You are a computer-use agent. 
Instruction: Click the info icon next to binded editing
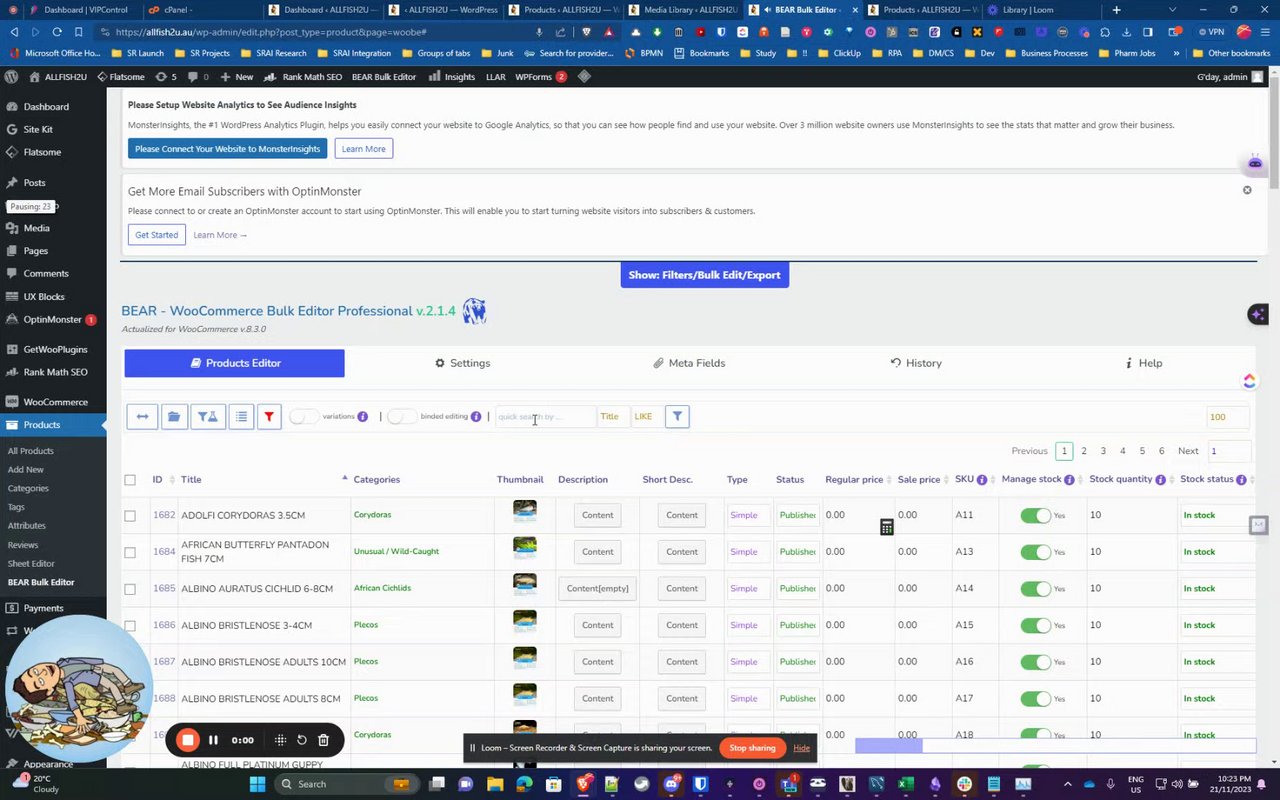coord(476,417)
